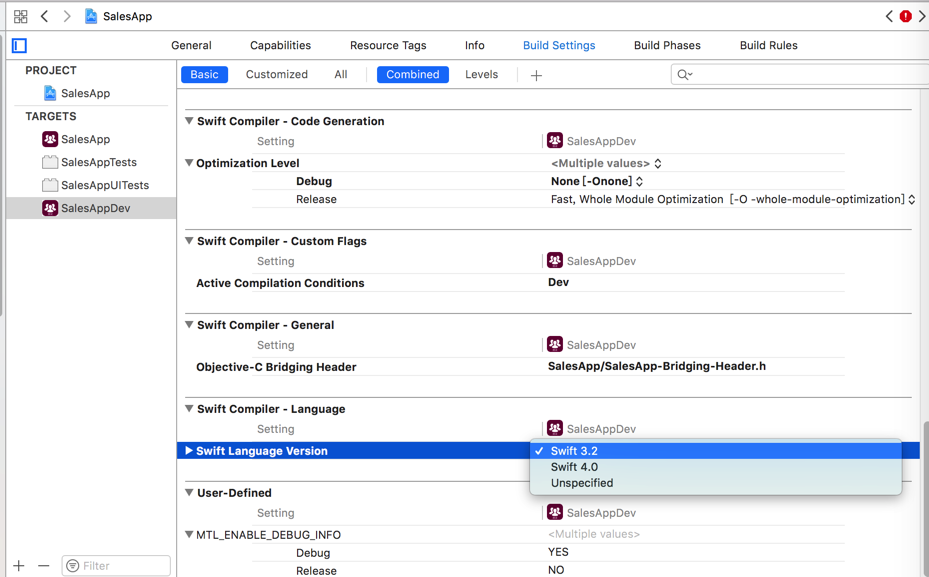The height and width of the screenshot is (577, 929).
Task: Click the red error indicator icon
Action: pos(905,16)
